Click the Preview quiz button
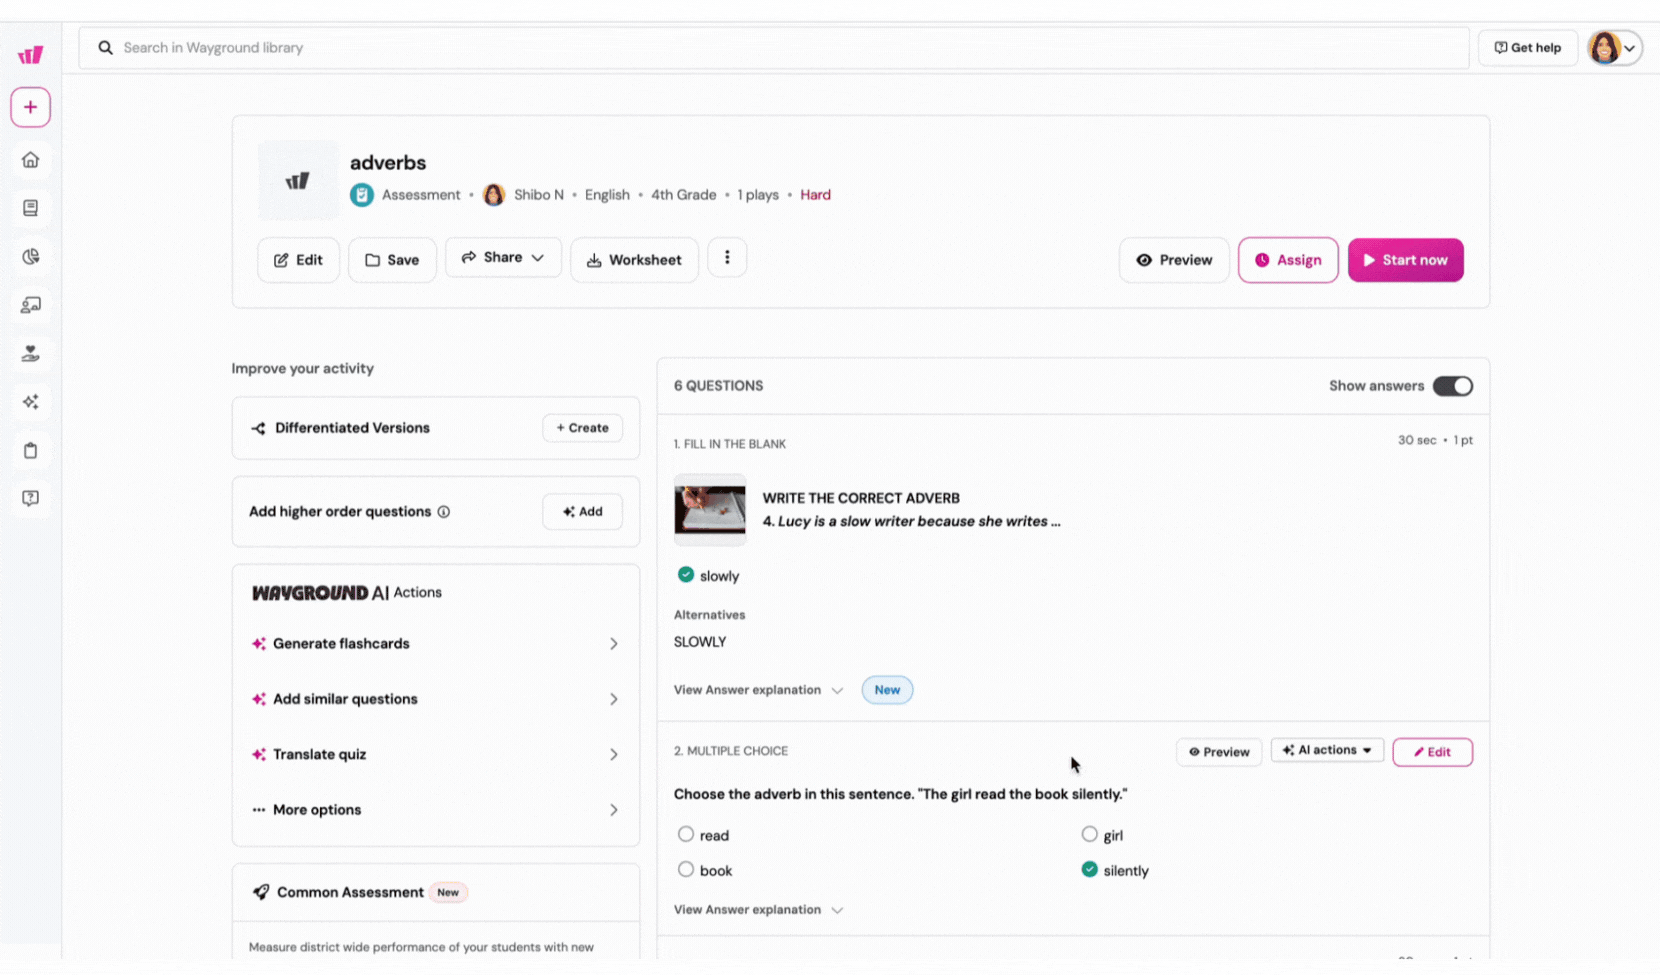 (1174, 260)
